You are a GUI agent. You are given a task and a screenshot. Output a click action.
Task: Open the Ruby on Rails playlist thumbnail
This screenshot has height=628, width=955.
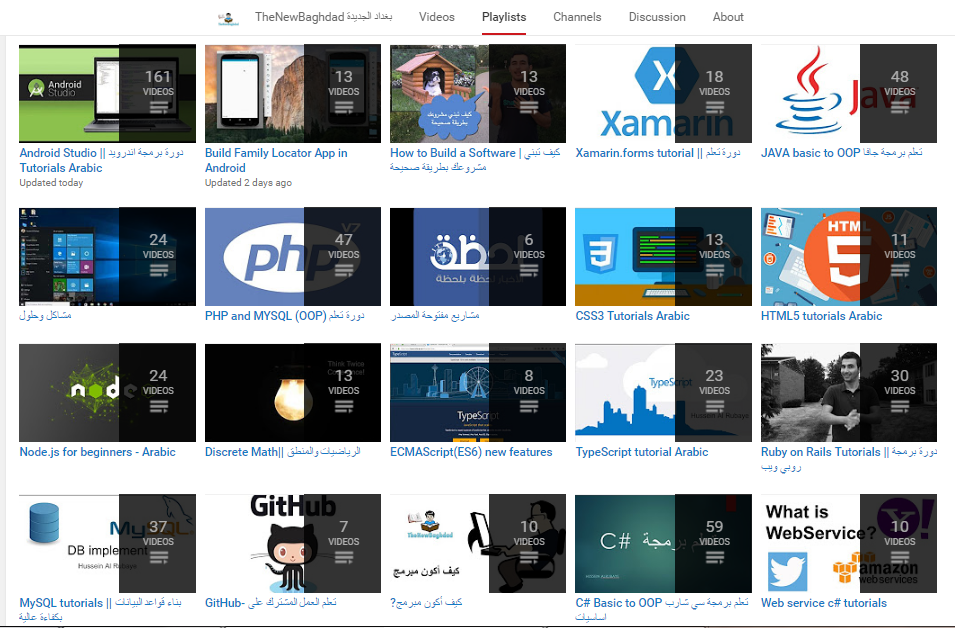(848, 392)
